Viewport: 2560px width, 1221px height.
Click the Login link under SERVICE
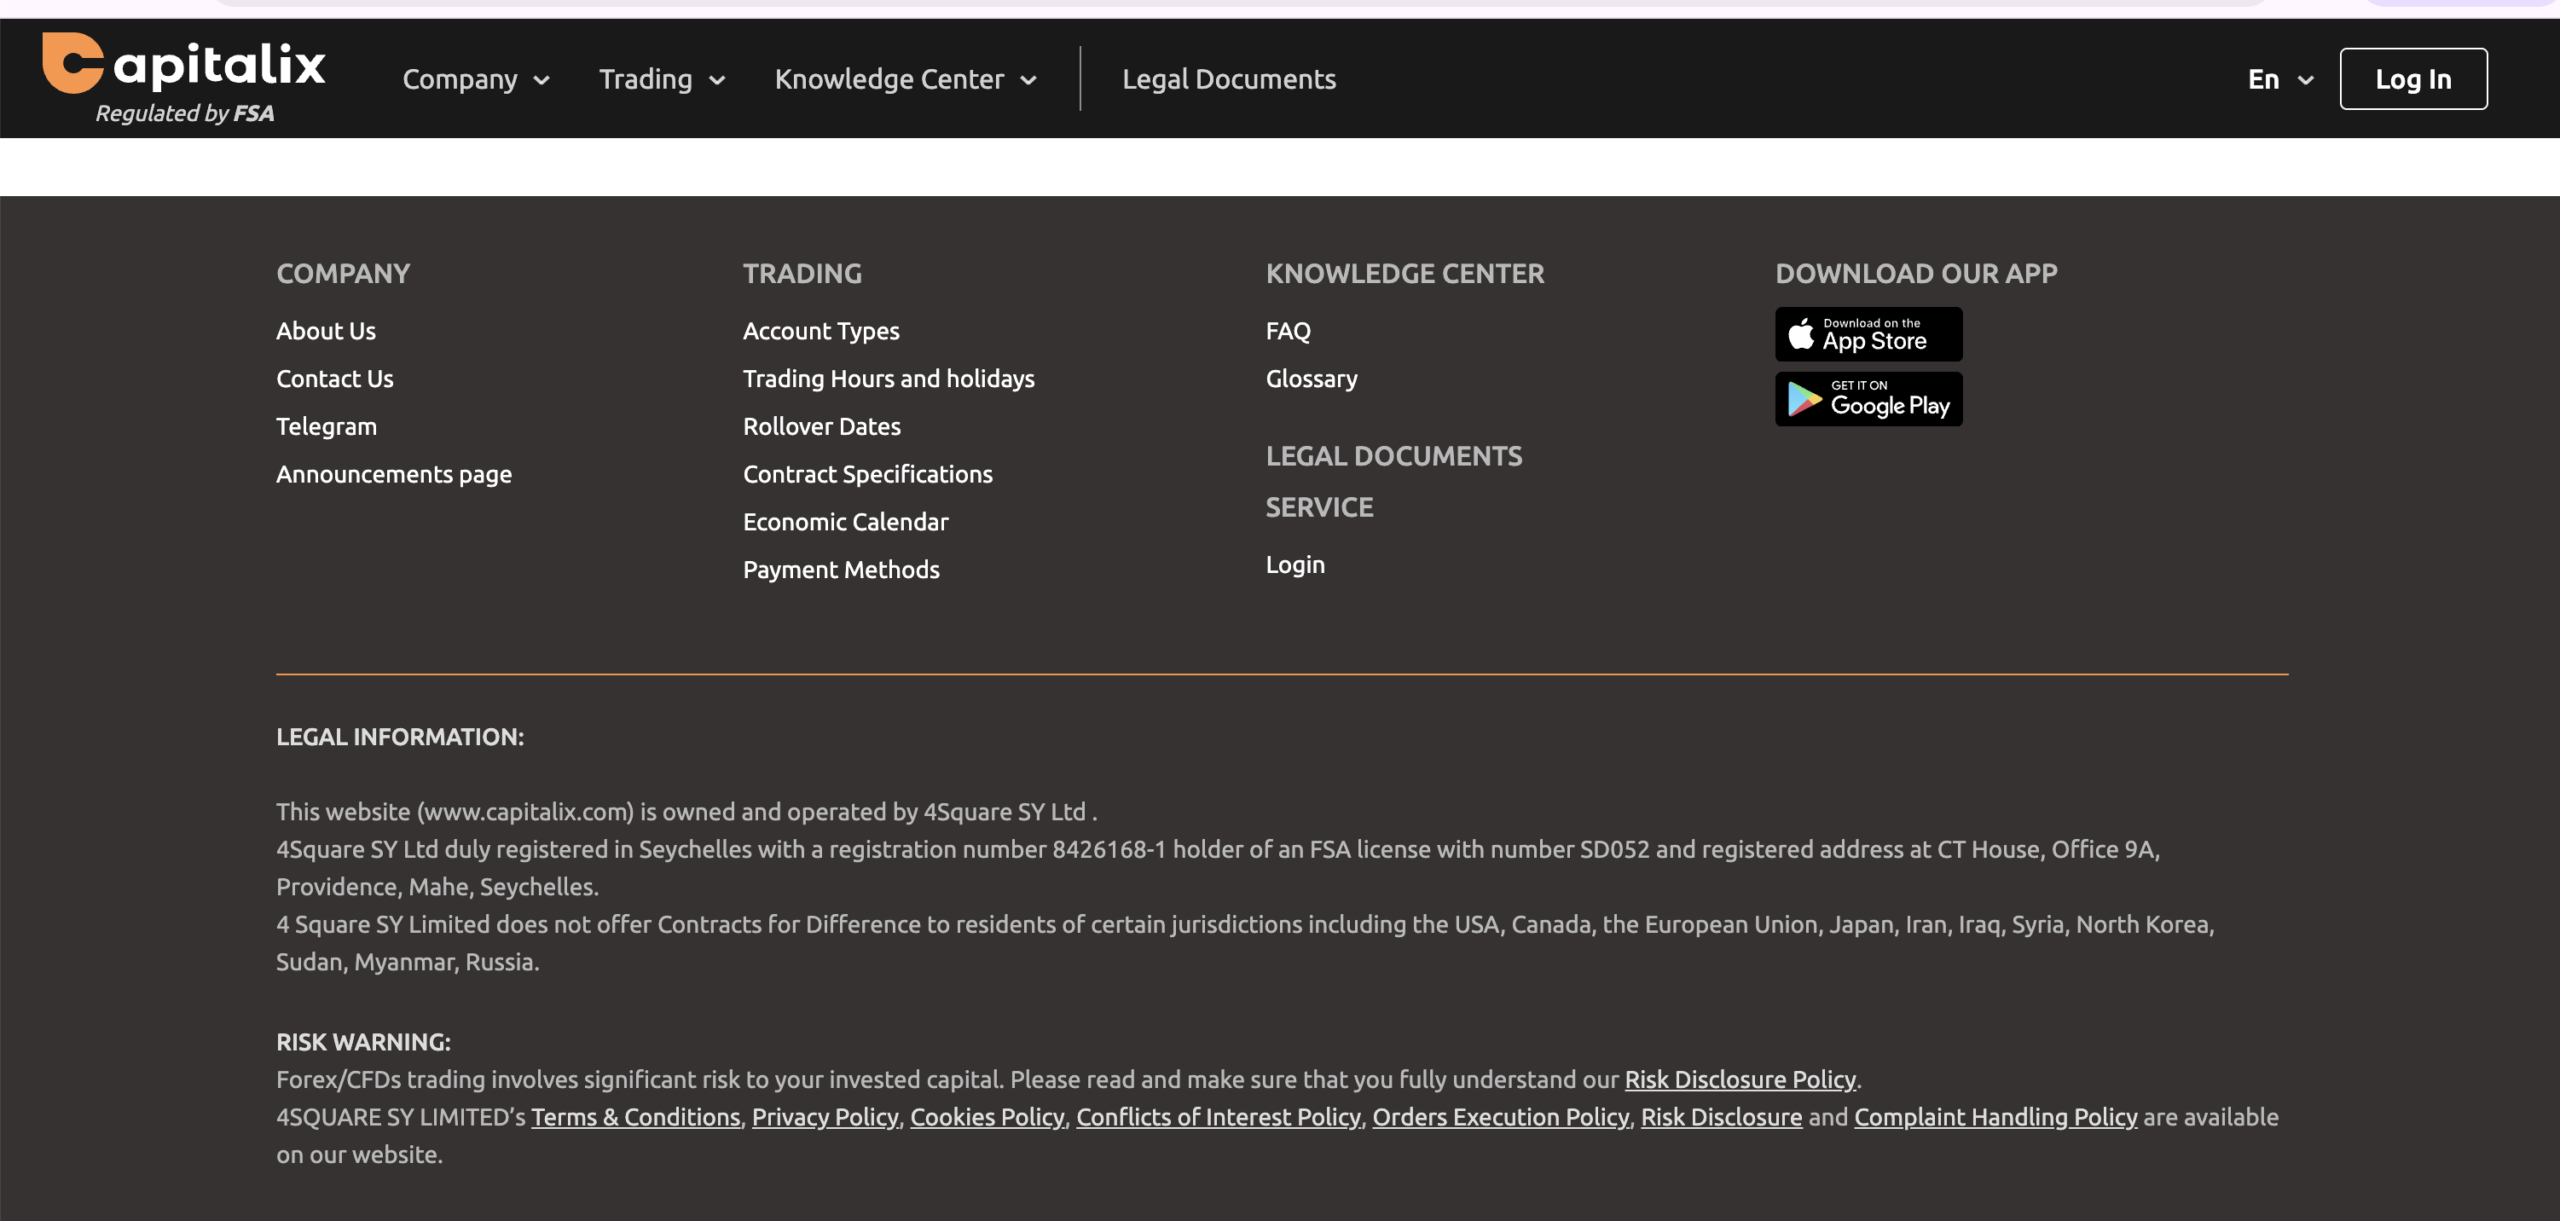click(x=1295, y=565)
